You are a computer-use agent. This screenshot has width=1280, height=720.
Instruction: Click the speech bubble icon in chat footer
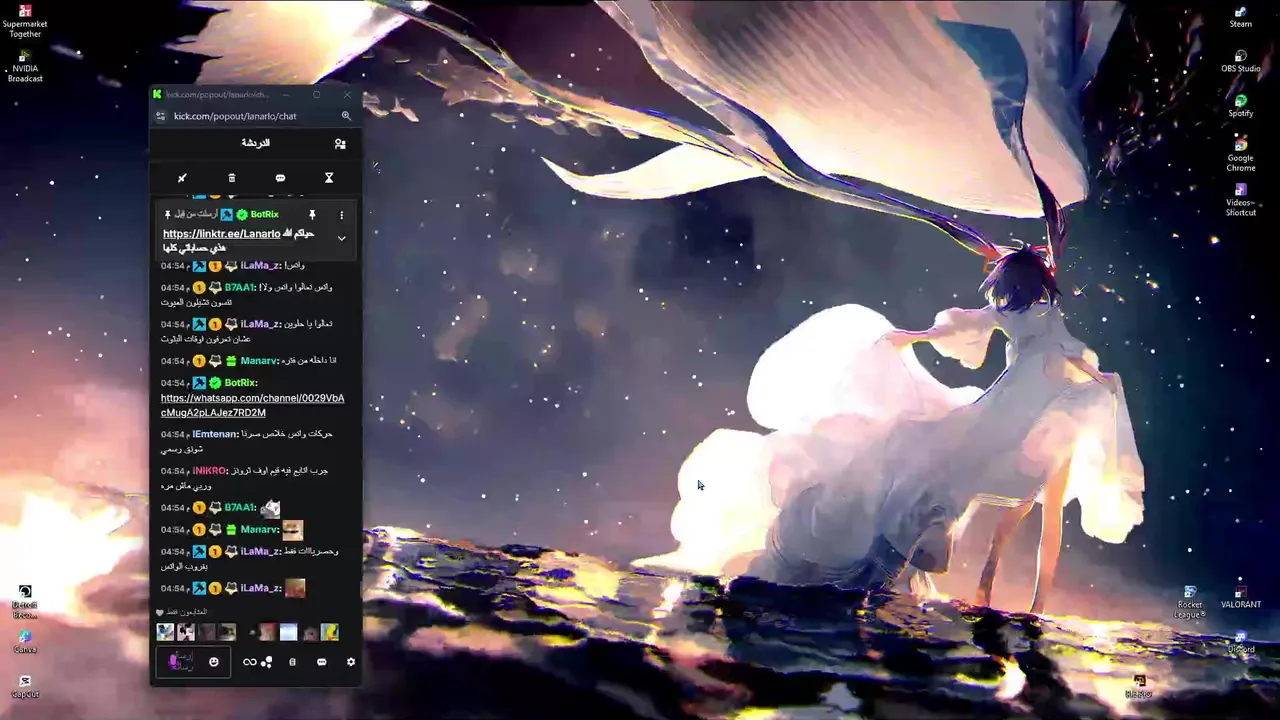[321, 662]
